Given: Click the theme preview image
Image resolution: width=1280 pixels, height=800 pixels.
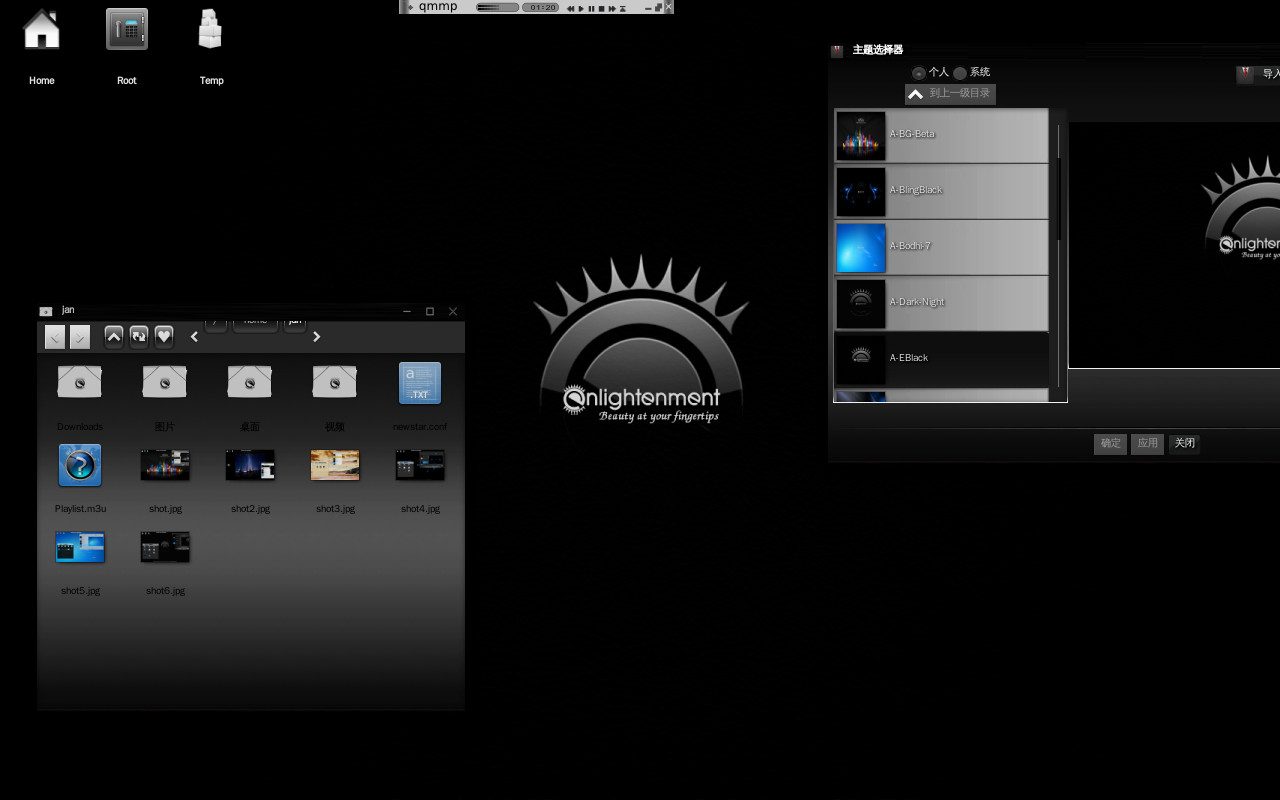Looking at the screenshot, I should (1174, 245).
